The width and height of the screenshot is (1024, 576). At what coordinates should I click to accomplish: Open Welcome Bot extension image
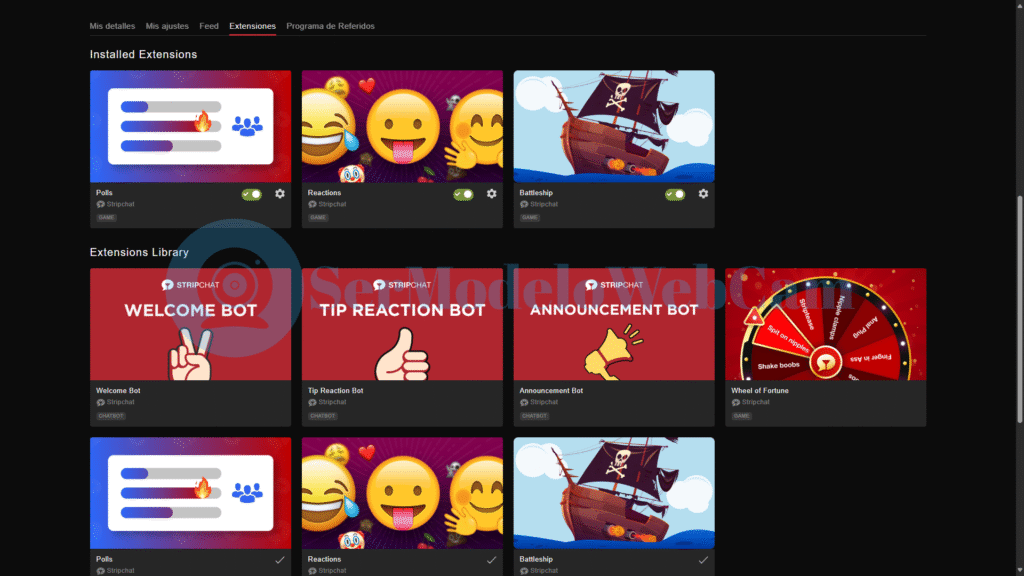point(190,324)
